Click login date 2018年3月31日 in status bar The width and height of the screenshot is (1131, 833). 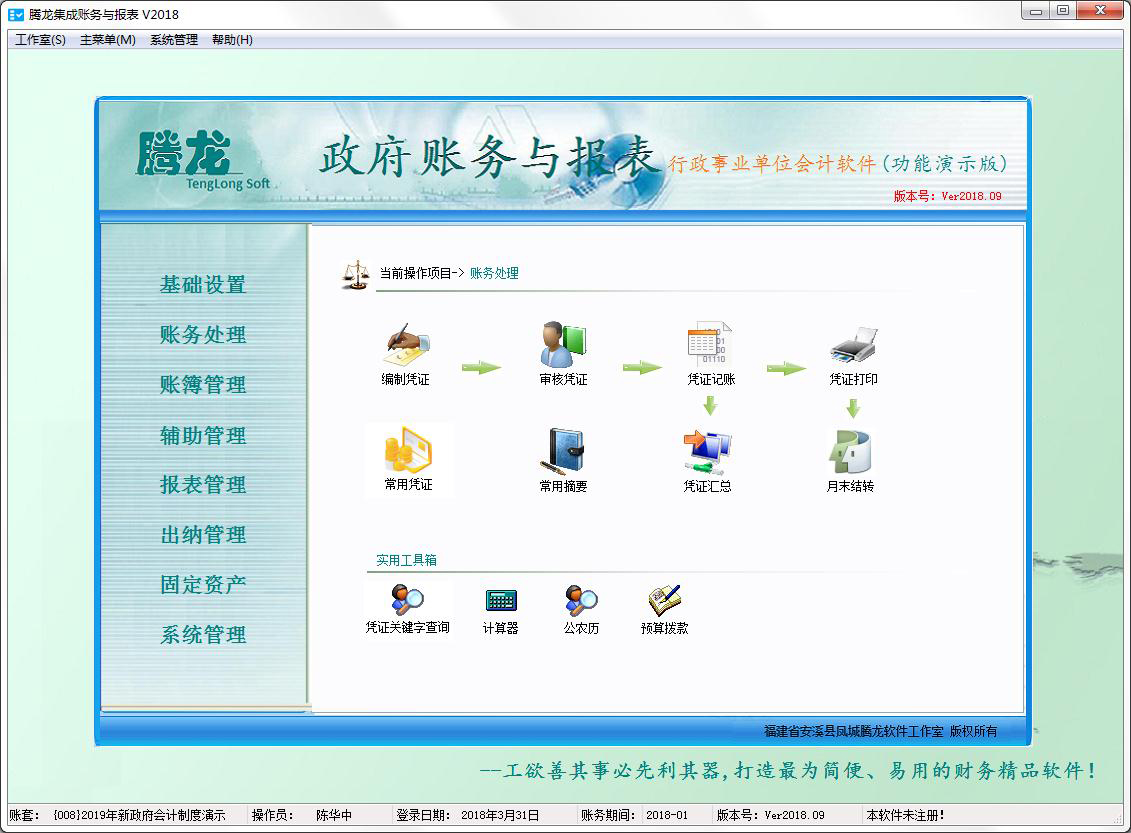tap(501, 815)
